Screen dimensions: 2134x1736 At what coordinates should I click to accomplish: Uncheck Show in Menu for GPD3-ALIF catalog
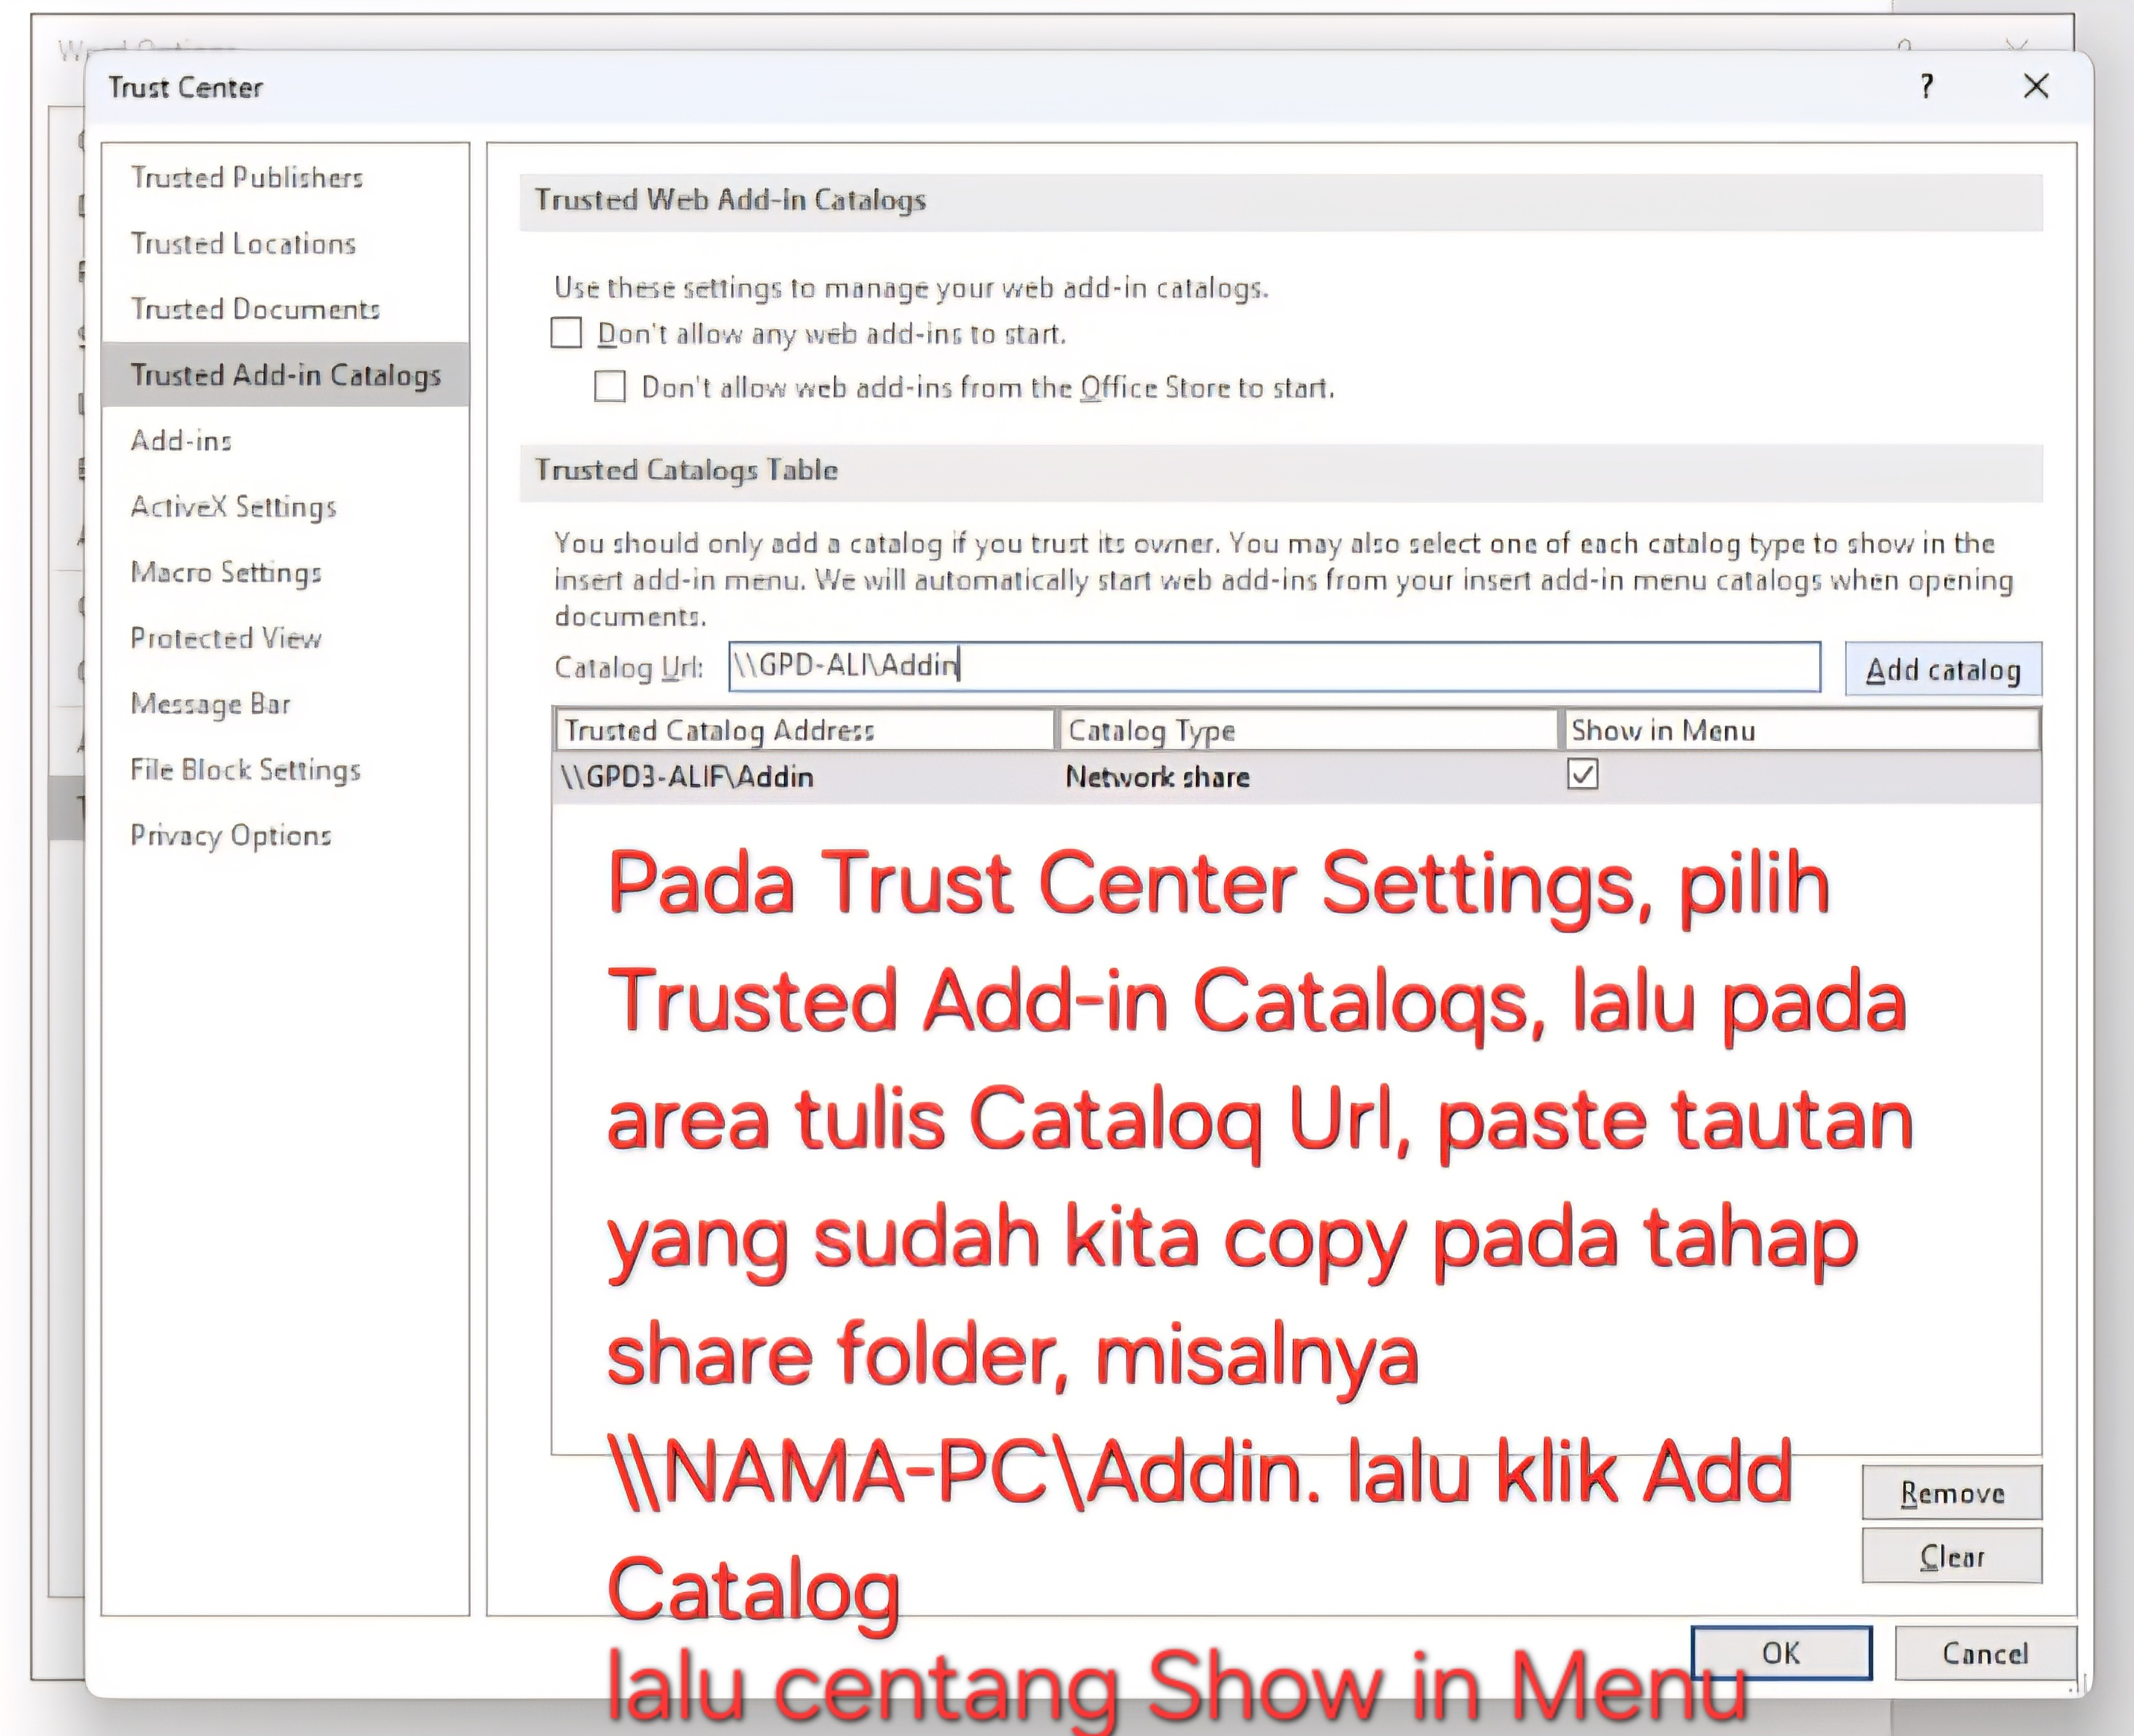click(x=1583, y=775)
